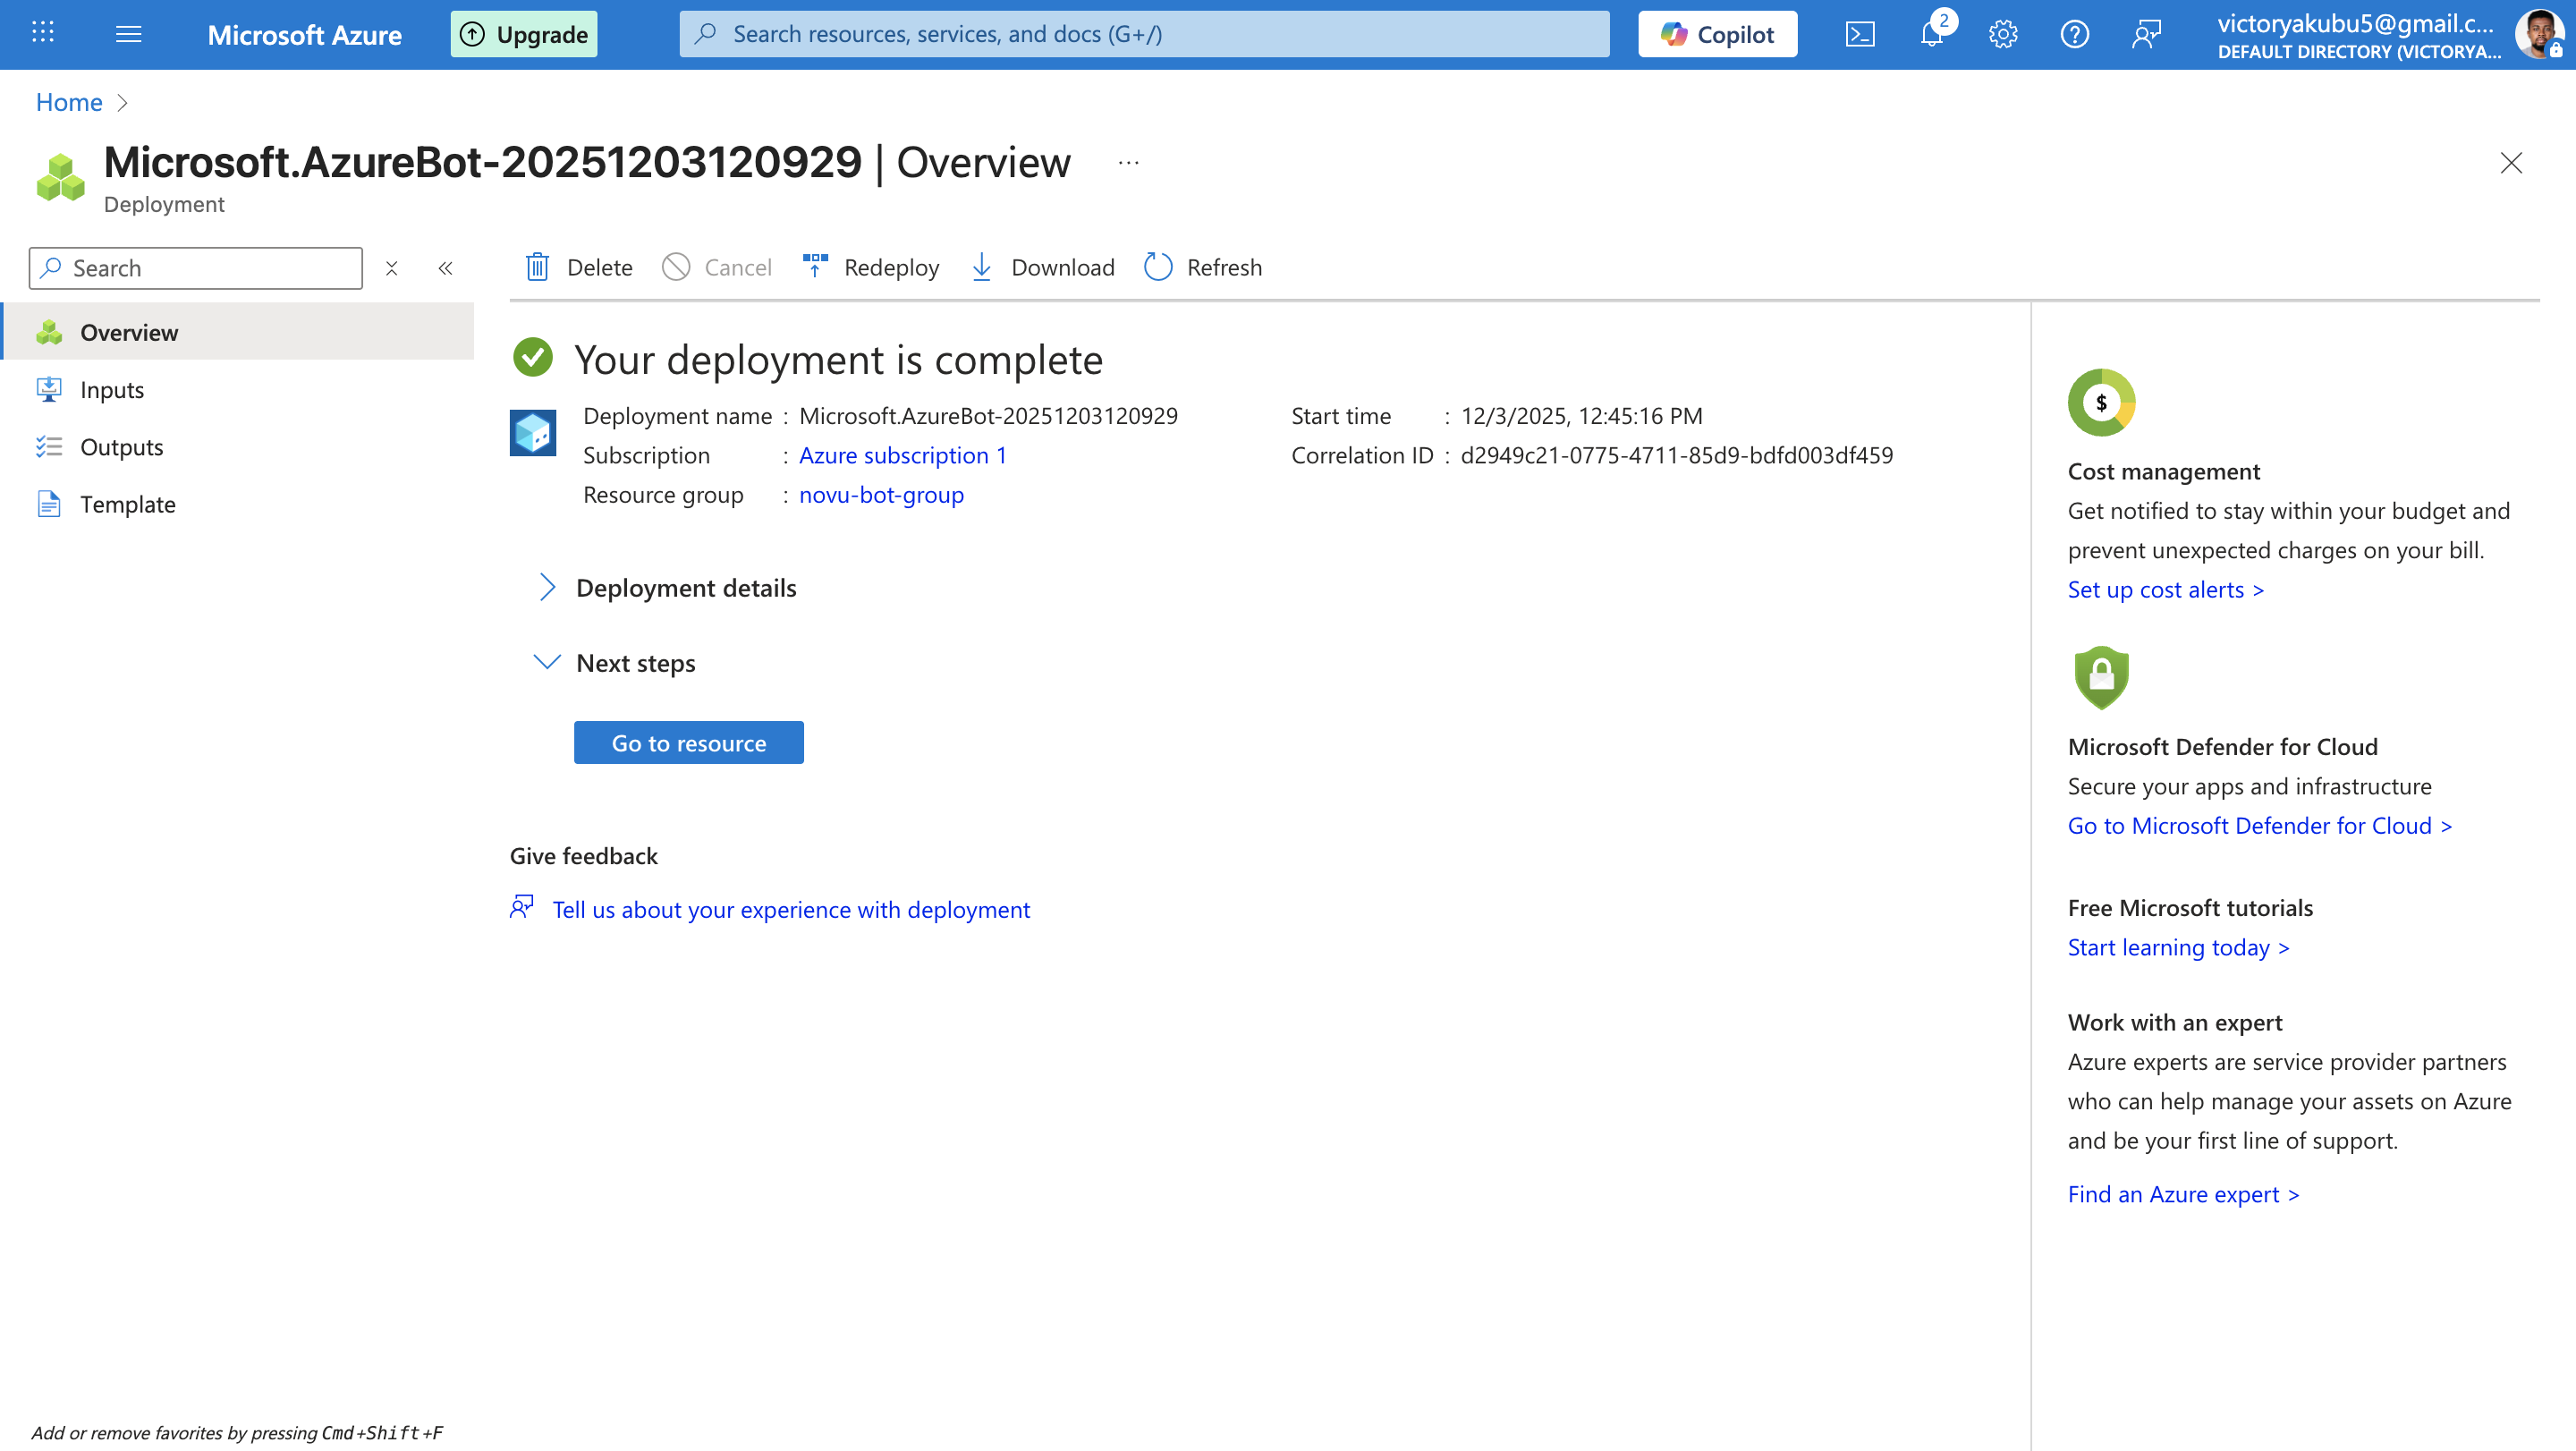Open the Template menu item
2576x1451 pixels.
tap(127, 505)
